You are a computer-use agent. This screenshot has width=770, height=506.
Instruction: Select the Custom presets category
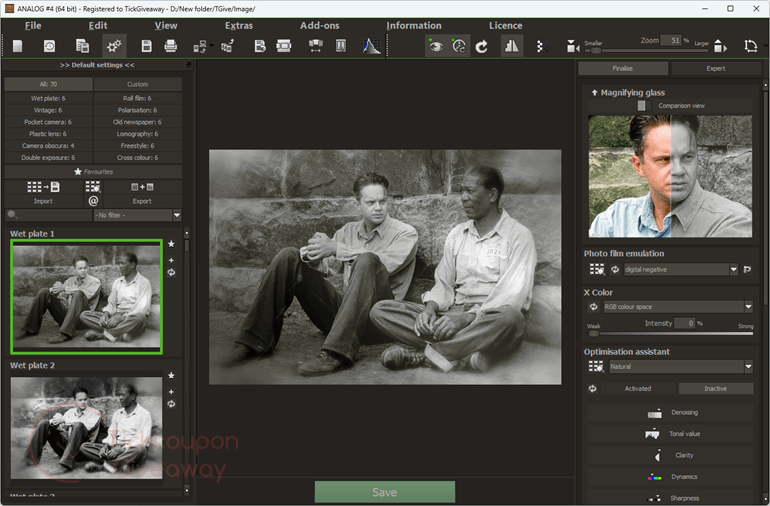click(138, 84)
